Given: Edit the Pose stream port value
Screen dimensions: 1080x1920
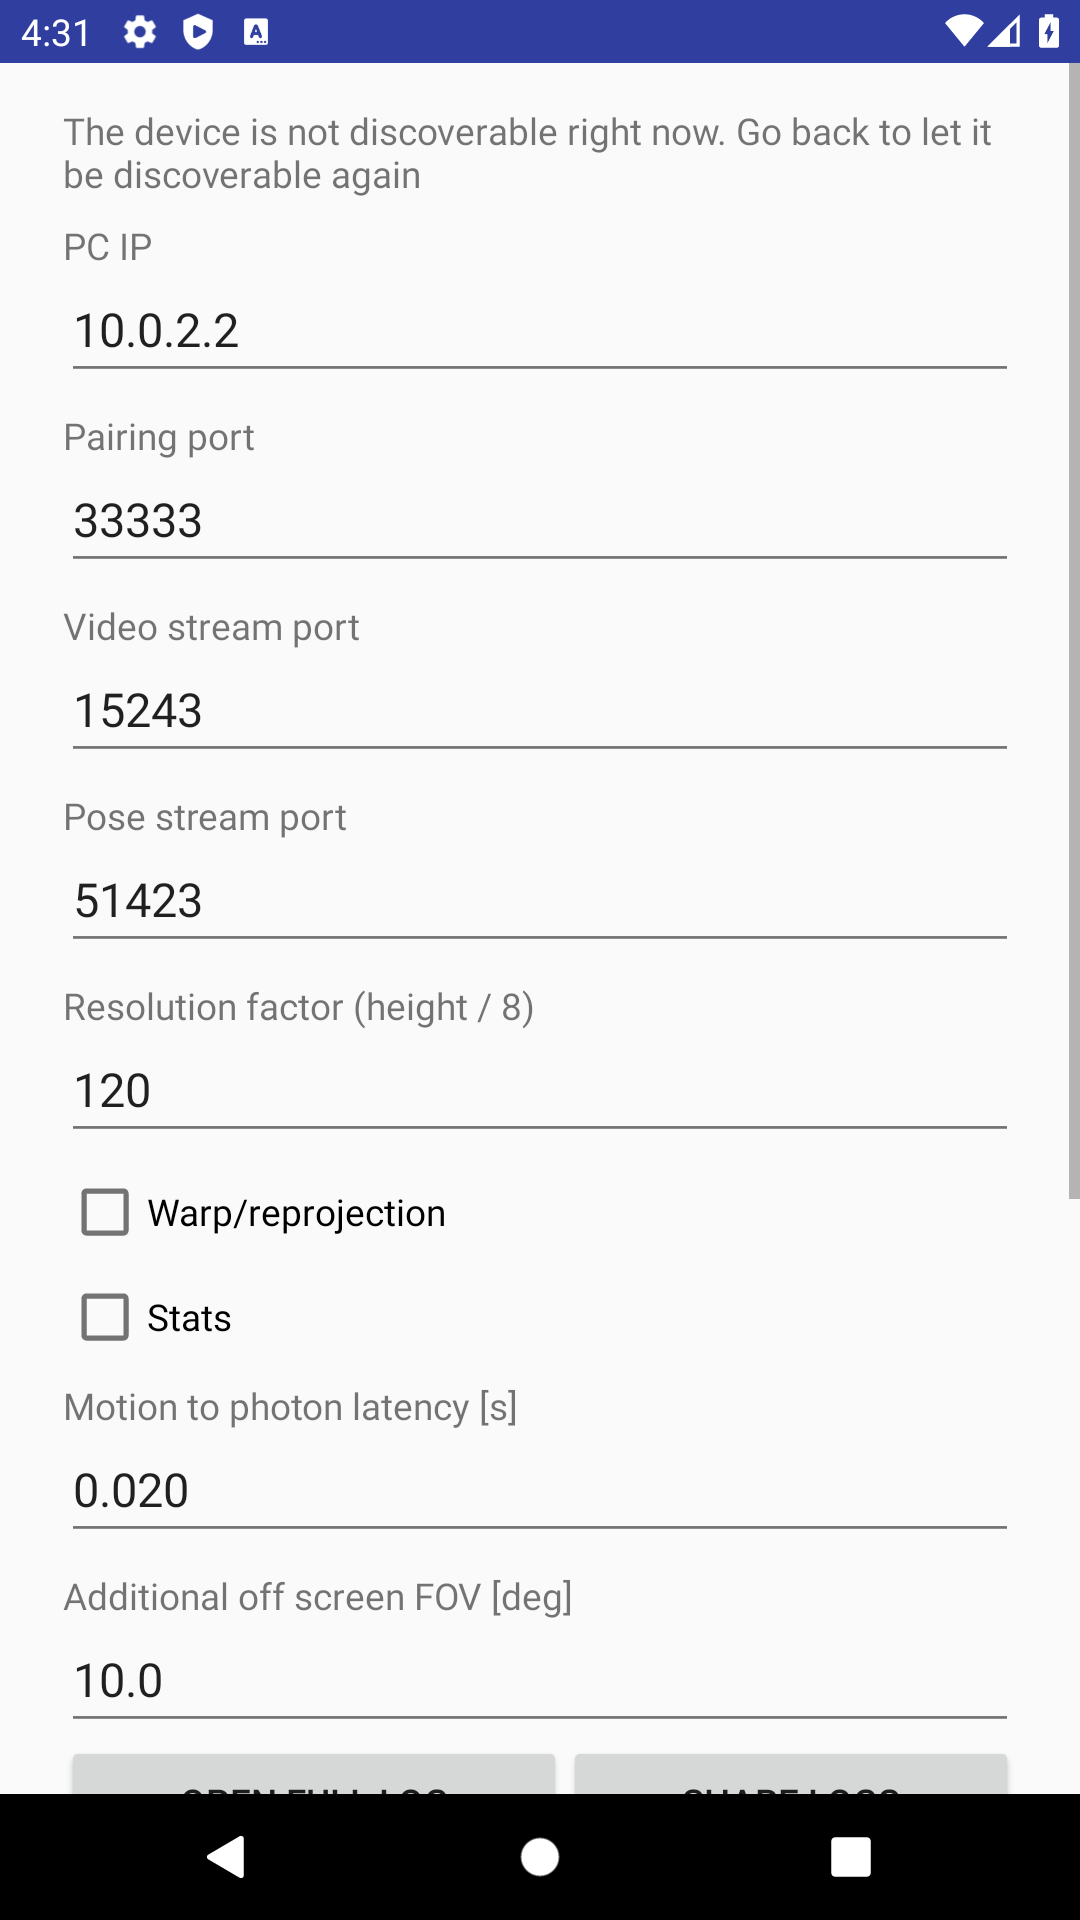Looking at the screenshot, I should (x=540, y=901).
